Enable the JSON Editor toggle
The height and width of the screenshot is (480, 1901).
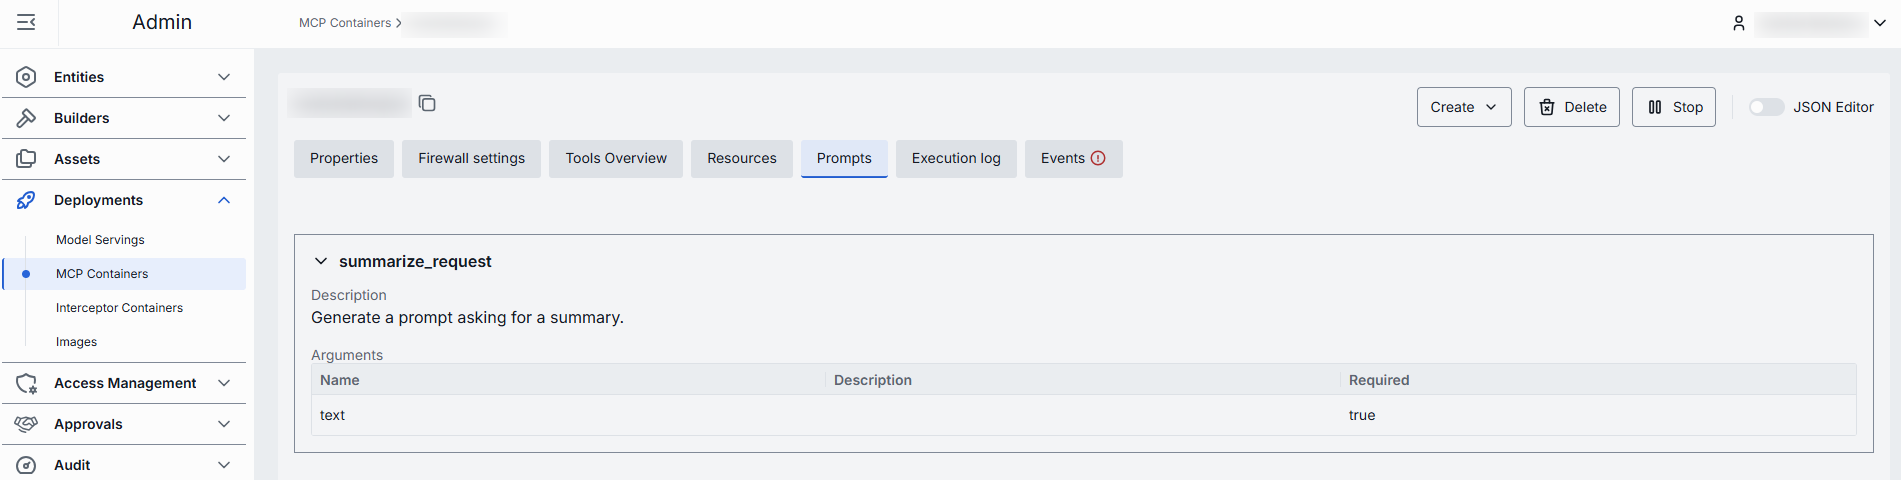click(x=1766, y=107)
